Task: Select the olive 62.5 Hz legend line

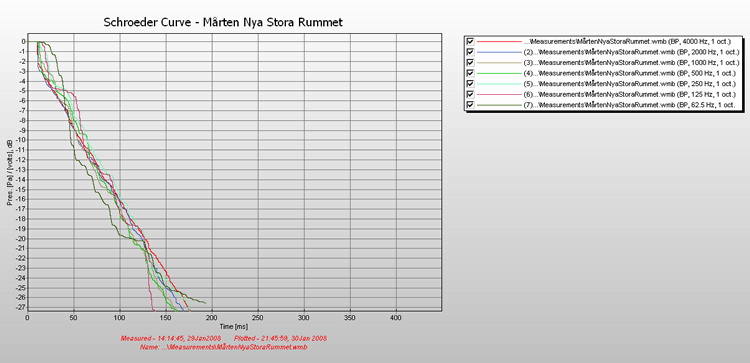Action: coord(499,105)
